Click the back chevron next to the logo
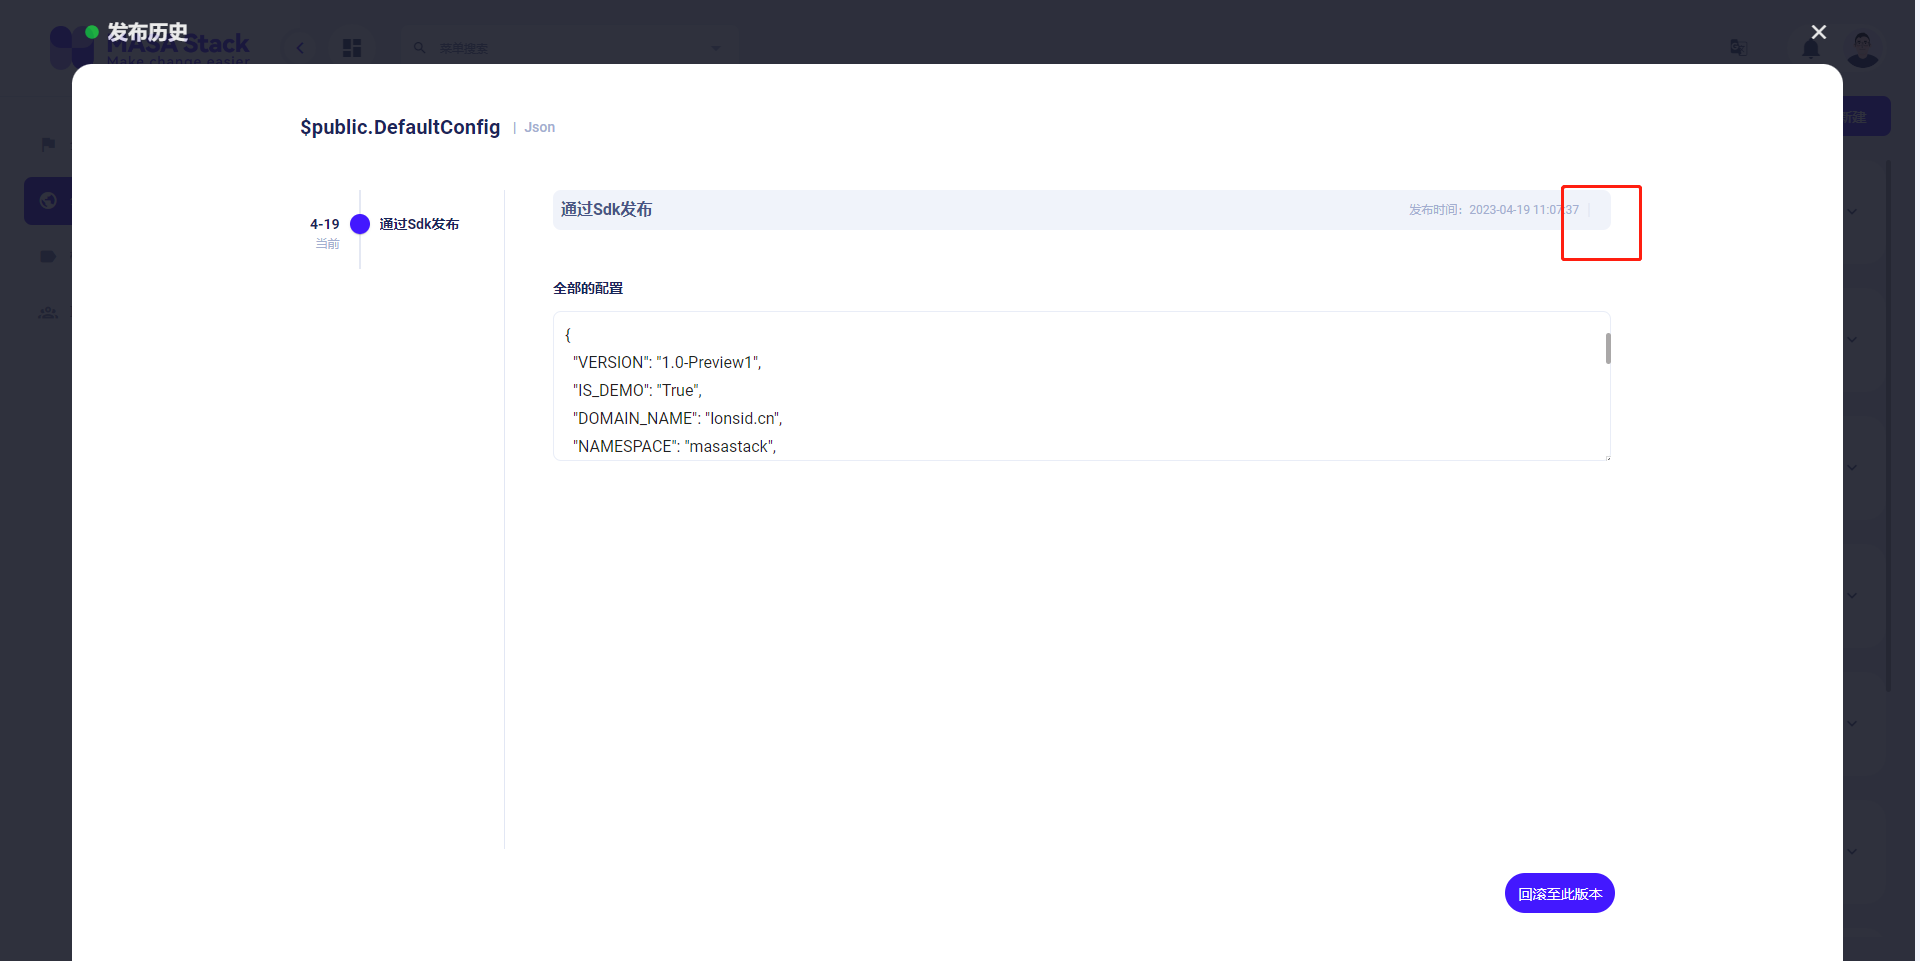1920x961 pixels. 300,47
